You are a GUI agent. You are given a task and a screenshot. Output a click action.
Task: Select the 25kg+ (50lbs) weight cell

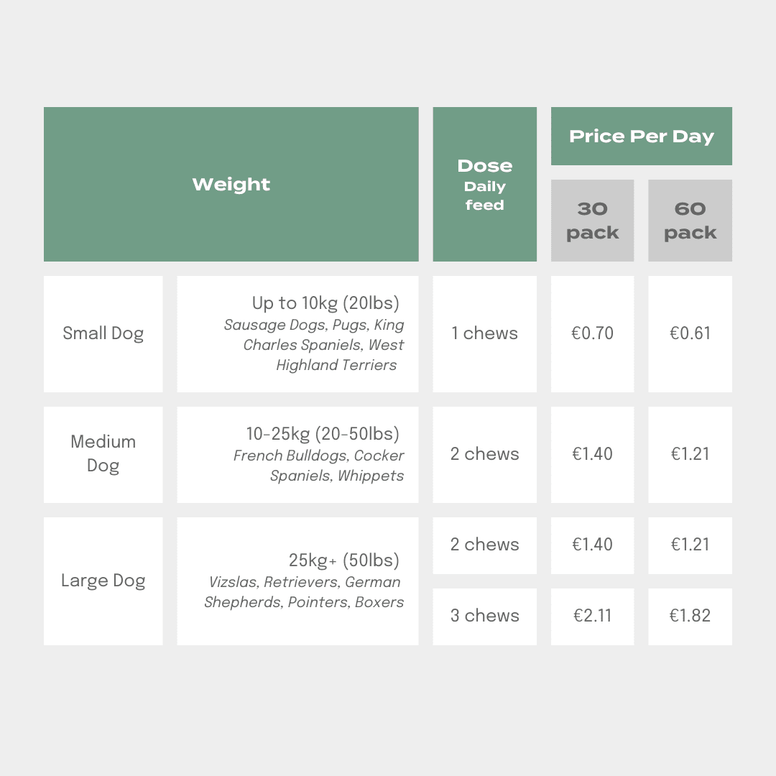pyautogui.click(x=298, y=581)
